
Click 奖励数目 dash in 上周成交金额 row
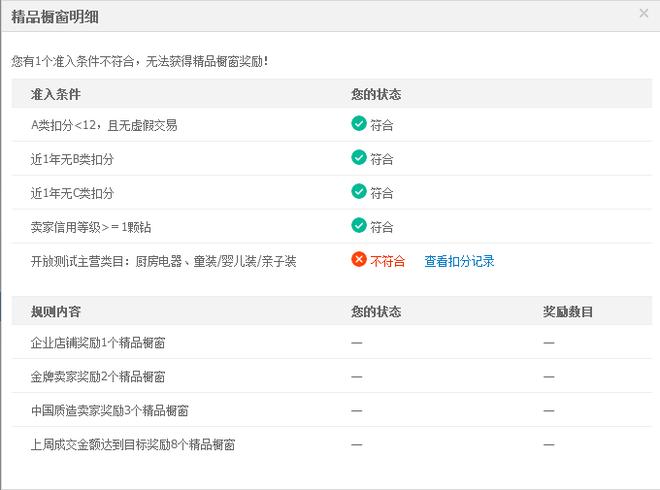[x=548, y=445]
